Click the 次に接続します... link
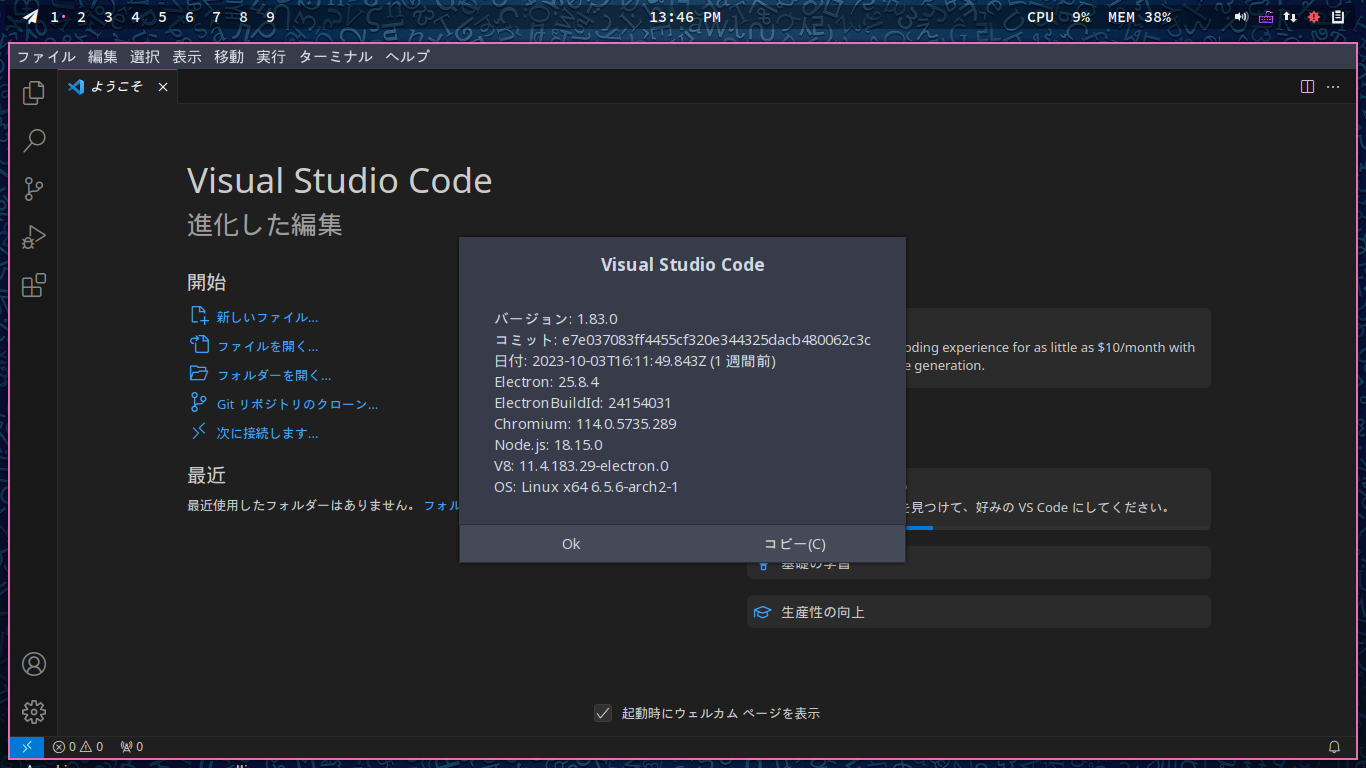The width and height of the screenshot is (1366, 768). pyautogui.click(x=268, y=433)
